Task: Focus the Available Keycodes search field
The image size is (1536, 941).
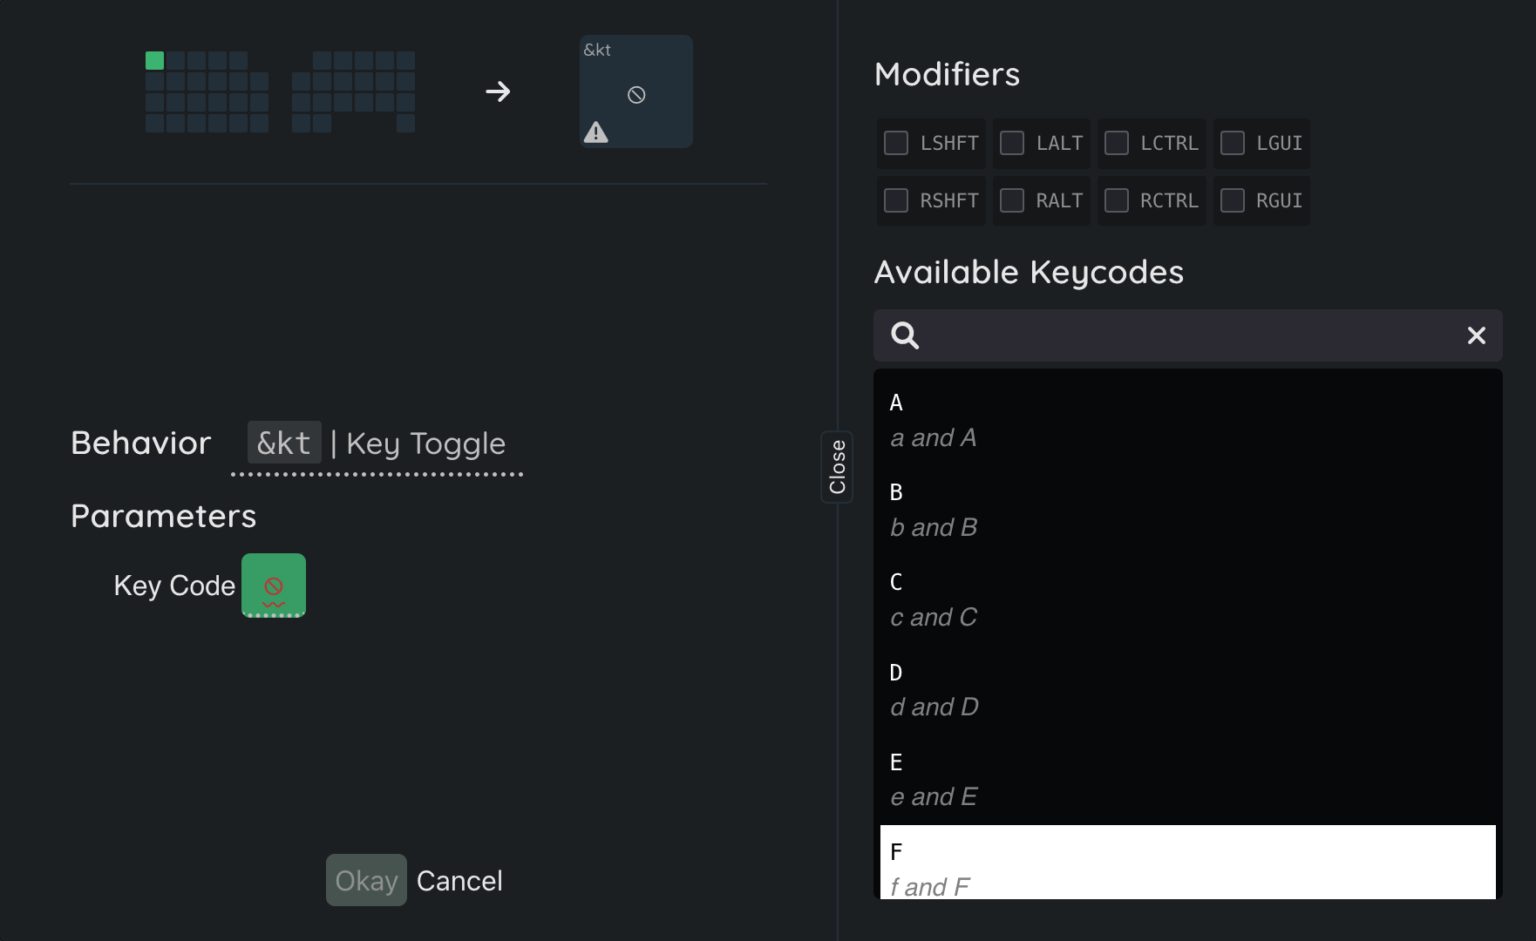Action: click(x=1190, y=335)
